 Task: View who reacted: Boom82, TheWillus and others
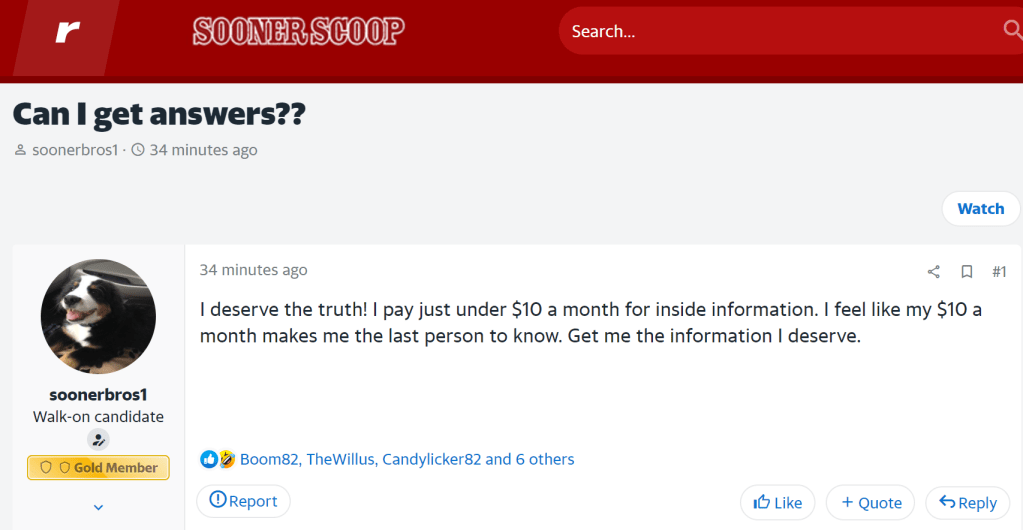tap(407, 460)
